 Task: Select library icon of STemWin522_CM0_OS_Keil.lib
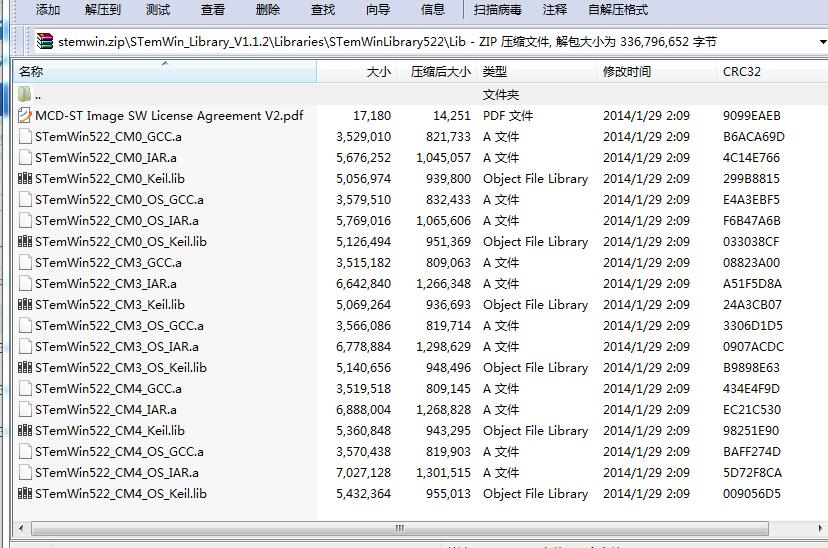click(25, 241)
